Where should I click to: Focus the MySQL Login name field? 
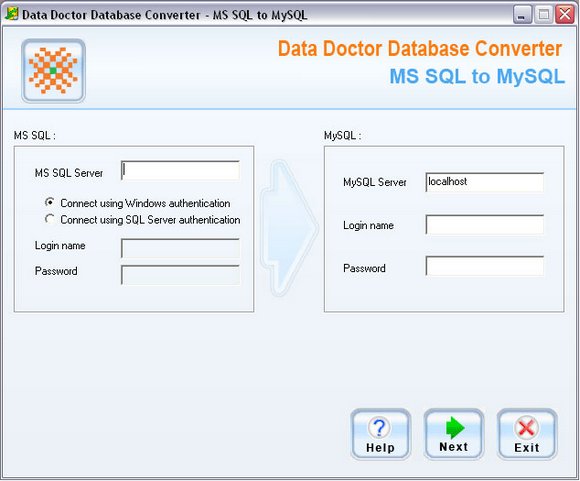pyautogui.click(x=485, y=225)
